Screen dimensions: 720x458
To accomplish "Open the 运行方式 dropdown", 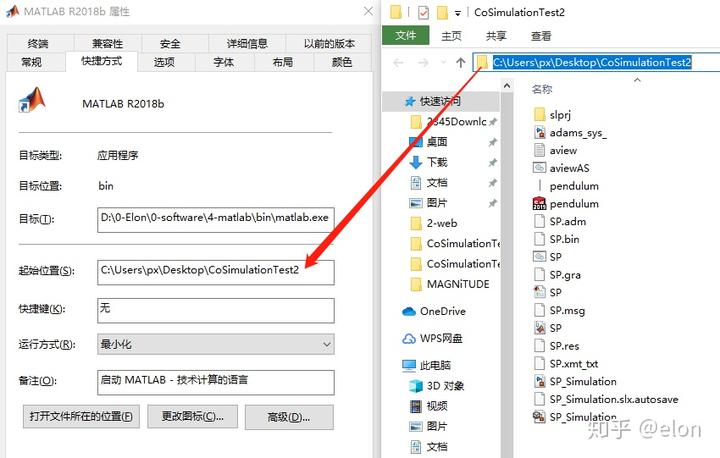I will [216, 344].
